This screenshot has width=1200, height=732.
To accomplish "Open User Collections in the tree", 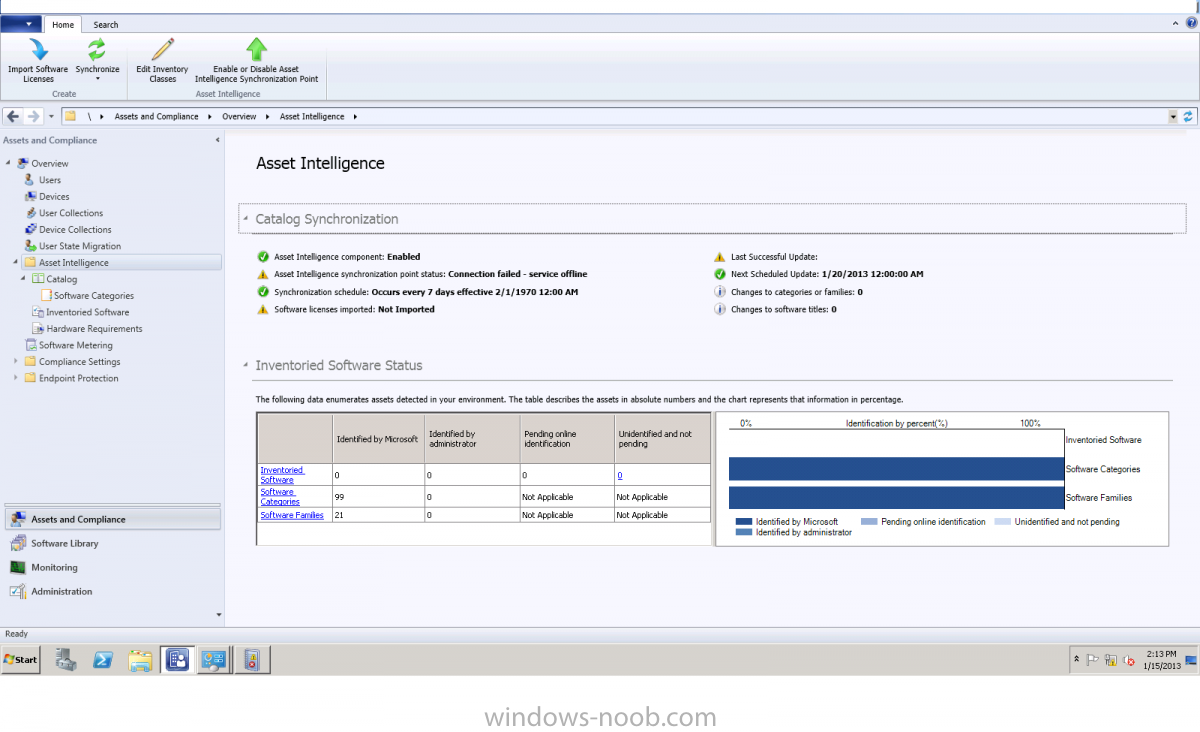I will click(x=70, y=213).
